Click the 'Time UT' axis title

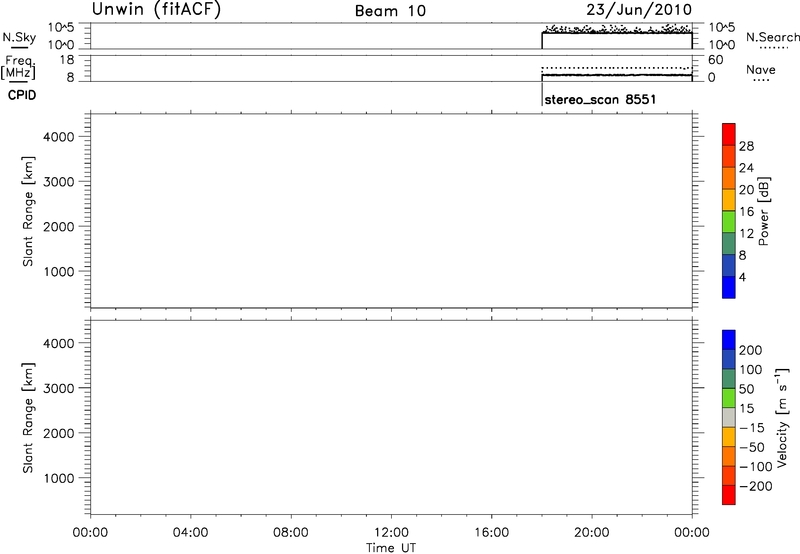point(391,548)
